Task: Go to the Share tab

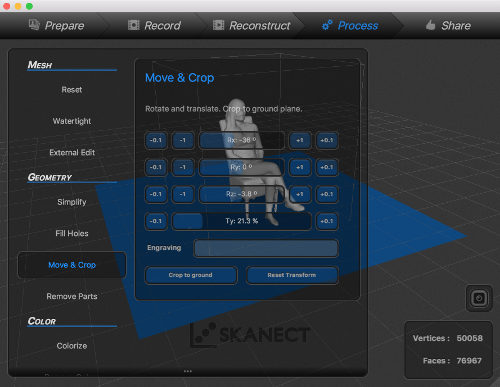Action: coord(448,26)
